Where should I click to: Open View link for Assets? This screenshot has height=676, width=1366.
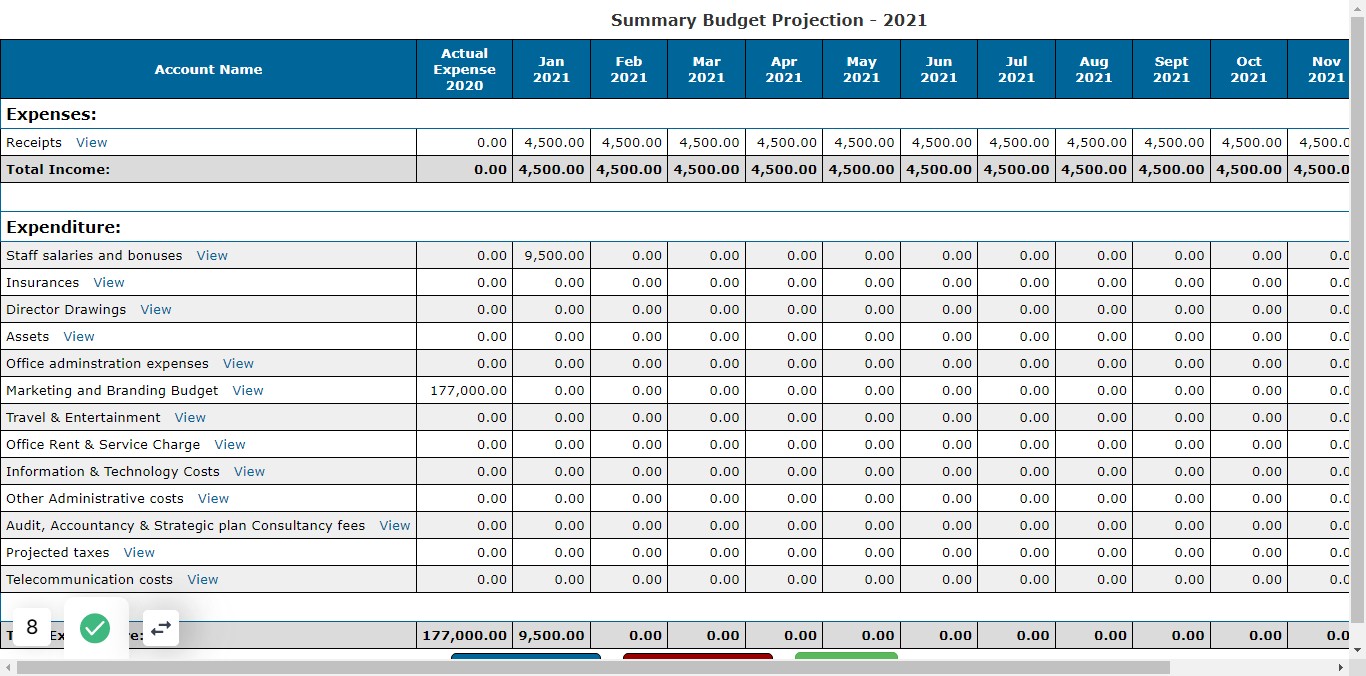79,337
